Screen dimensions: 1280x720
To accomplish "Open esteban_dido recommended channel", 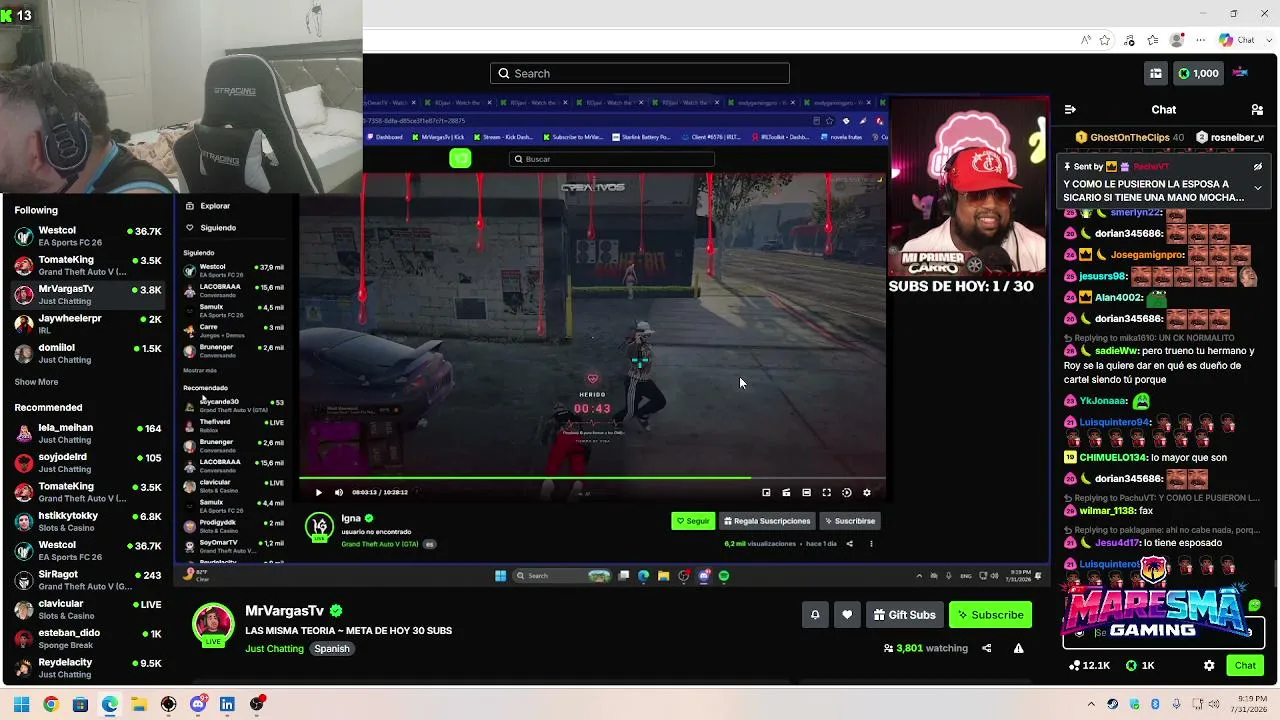I will (87, 638).
